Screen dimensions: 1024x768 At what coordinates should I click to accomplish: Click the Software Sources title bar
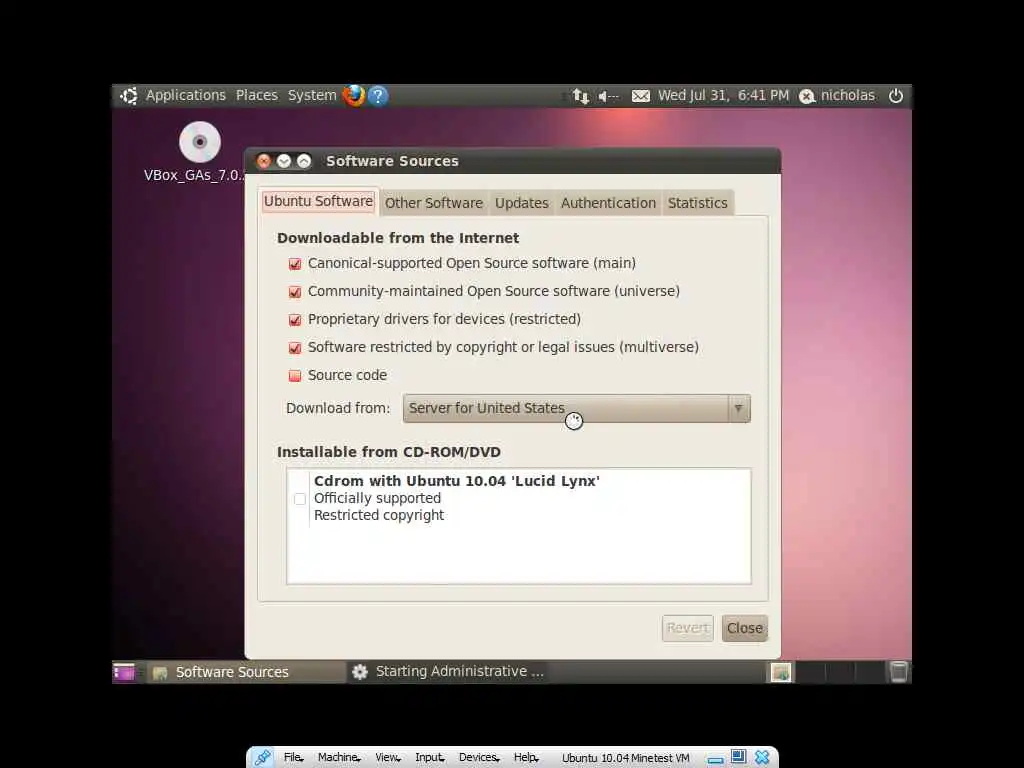[513, 161]
